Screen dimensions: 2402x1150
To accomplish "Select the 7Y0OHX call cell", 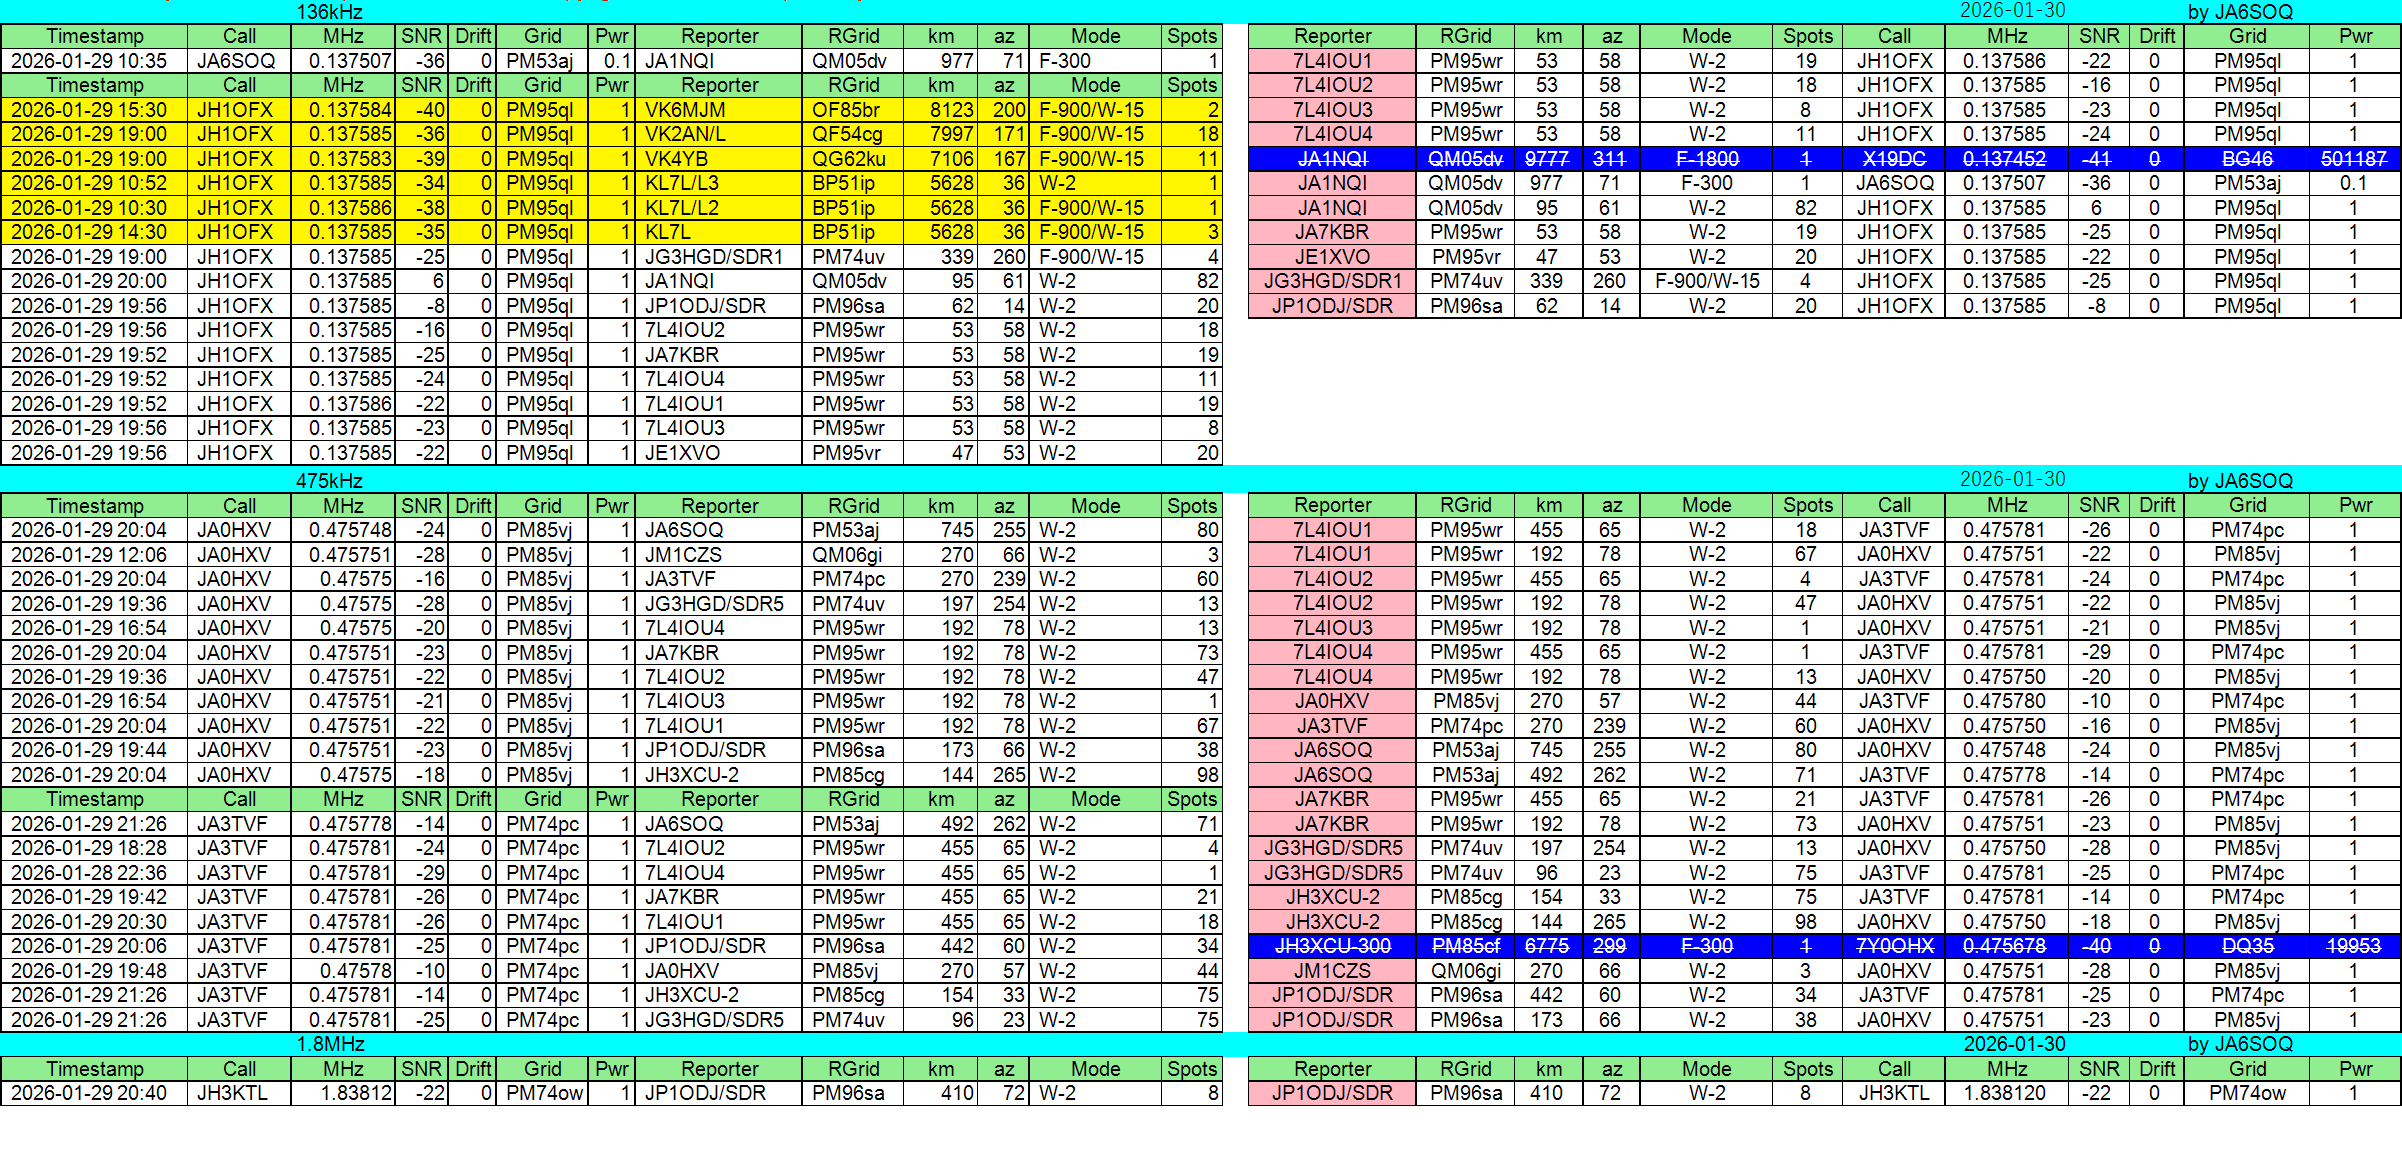I will click(1894, 946).
